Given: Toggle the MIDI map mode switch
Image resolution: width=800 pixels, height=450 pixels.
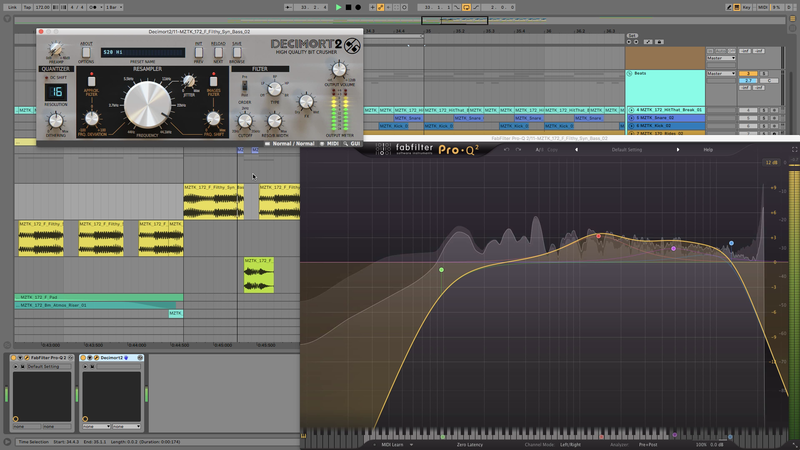Looking at the screenshot, I should [762, 7].
